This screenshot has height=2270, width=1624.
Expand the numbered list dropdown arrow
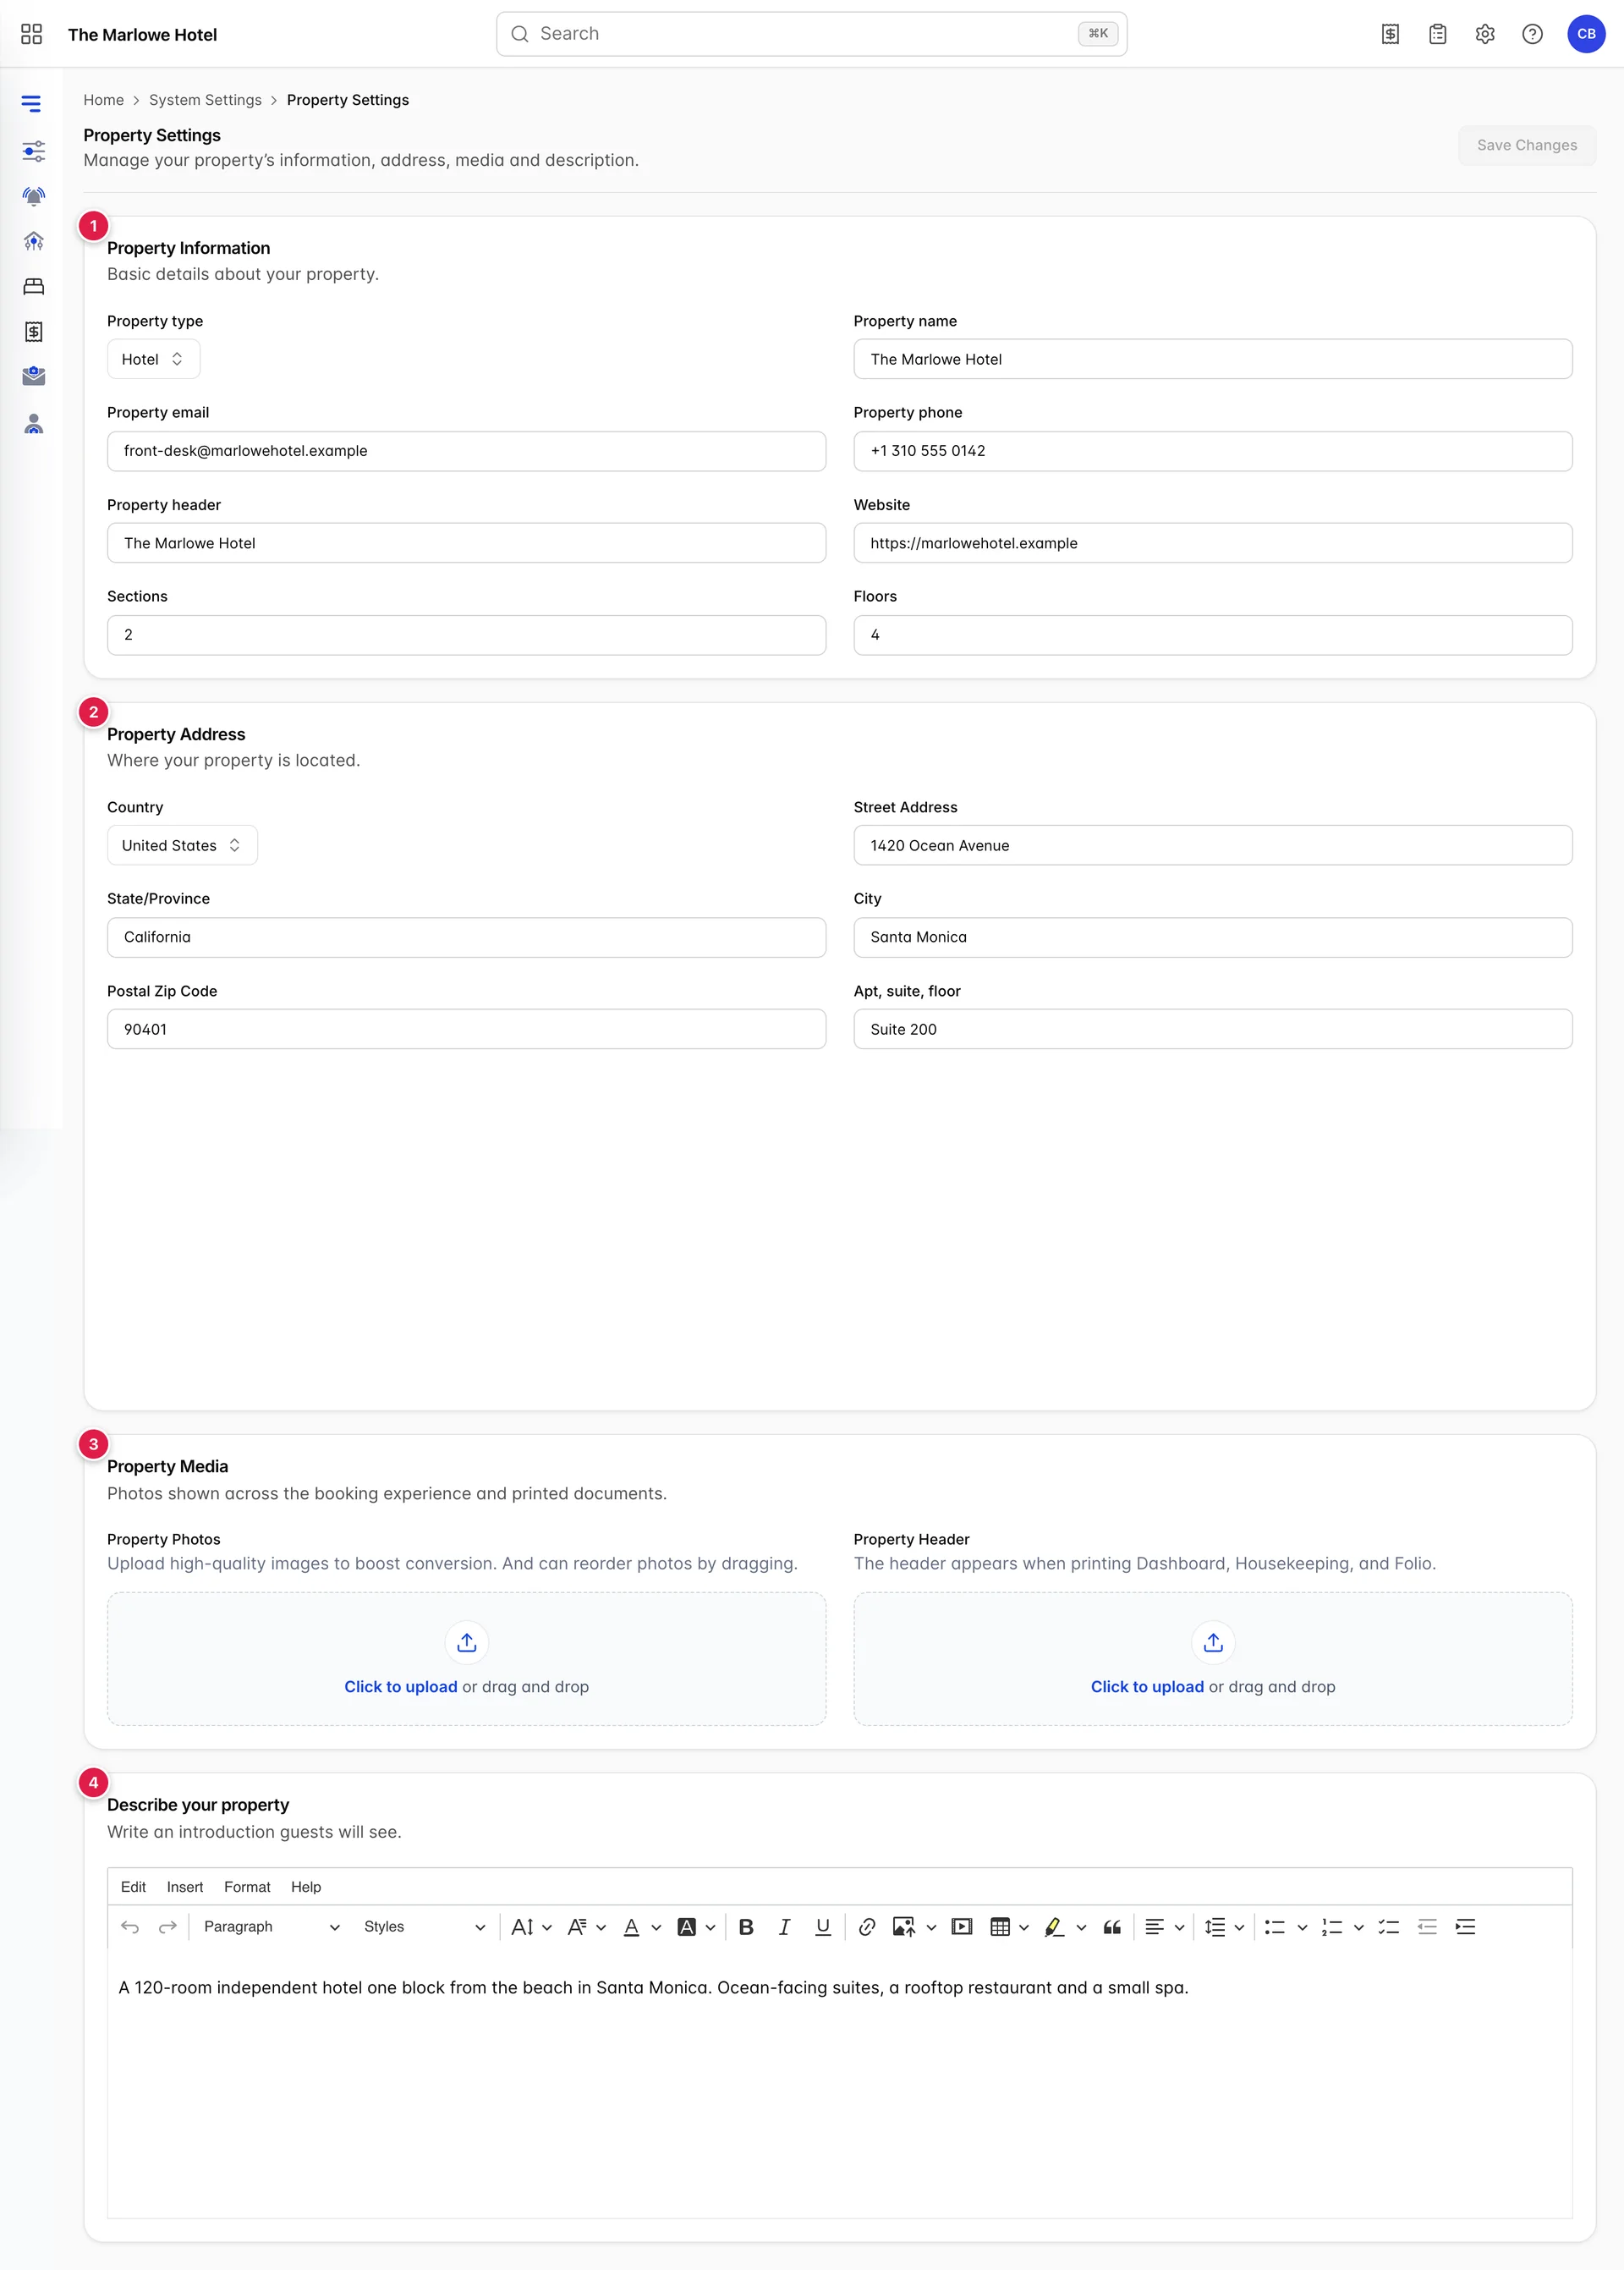(x=1359, y=1928)
